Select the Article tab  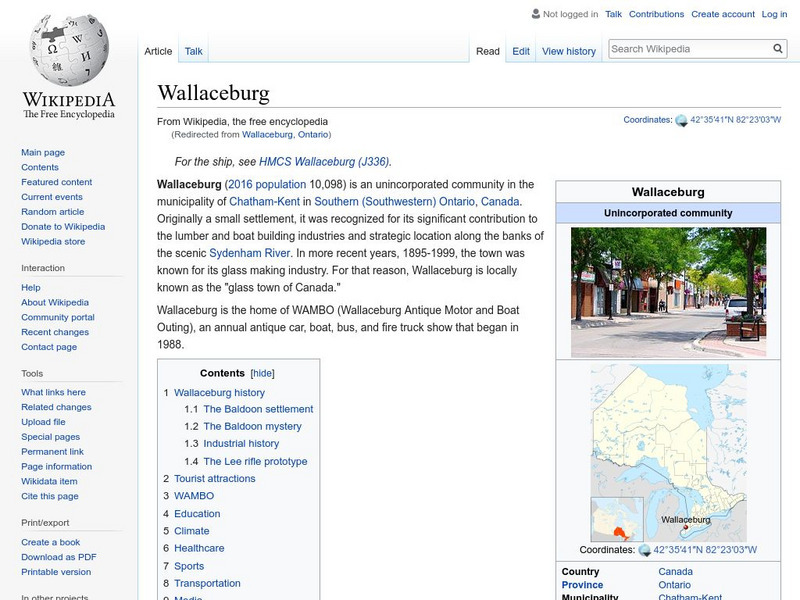coord(158,51)
